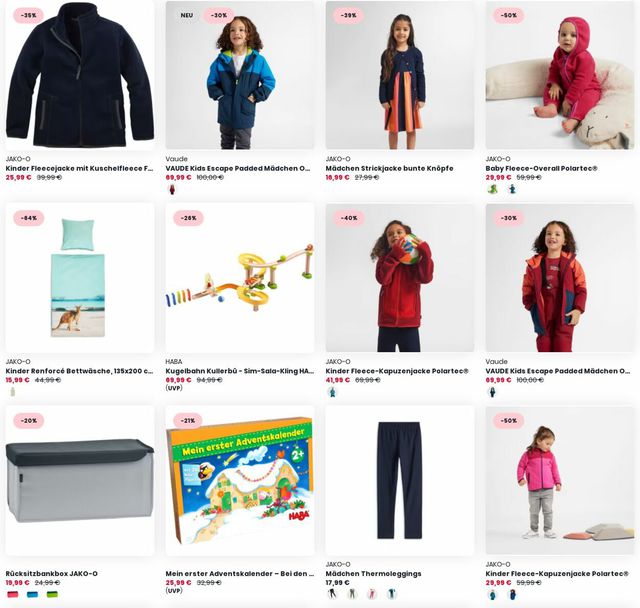
Task: Click the NEU badge on VAUDE jacket
Action: point(187,15)
